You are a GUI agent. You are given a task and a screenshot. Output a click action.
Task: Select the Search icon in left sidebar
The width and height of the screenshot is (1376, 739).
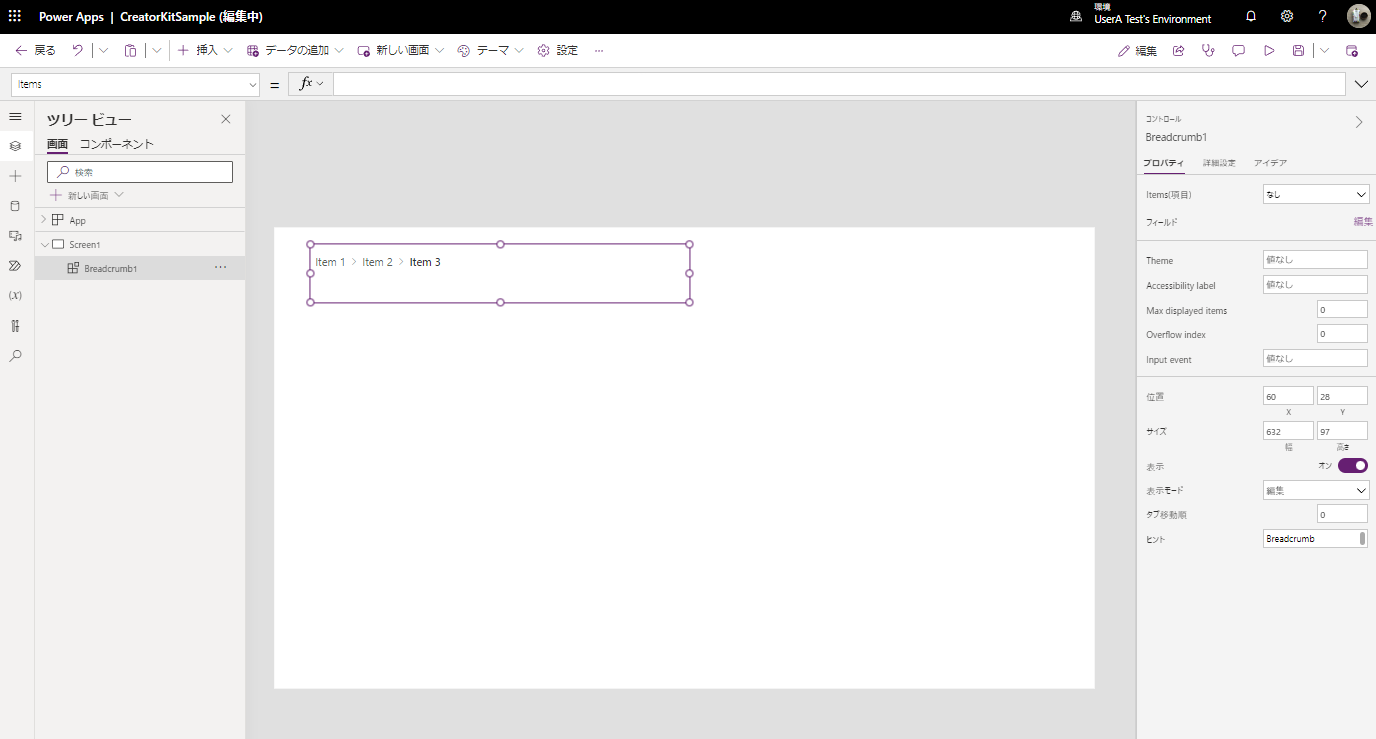(15, 355)
